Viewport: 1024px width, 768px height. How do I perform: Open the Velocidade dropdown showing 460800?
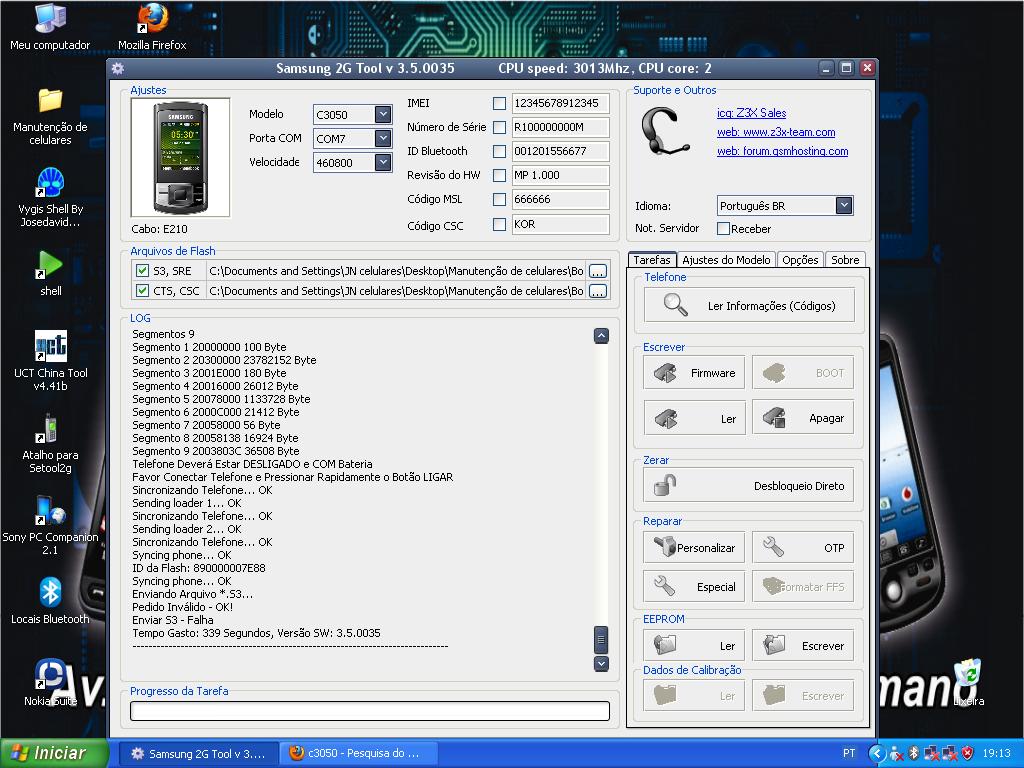coord(383,163)
